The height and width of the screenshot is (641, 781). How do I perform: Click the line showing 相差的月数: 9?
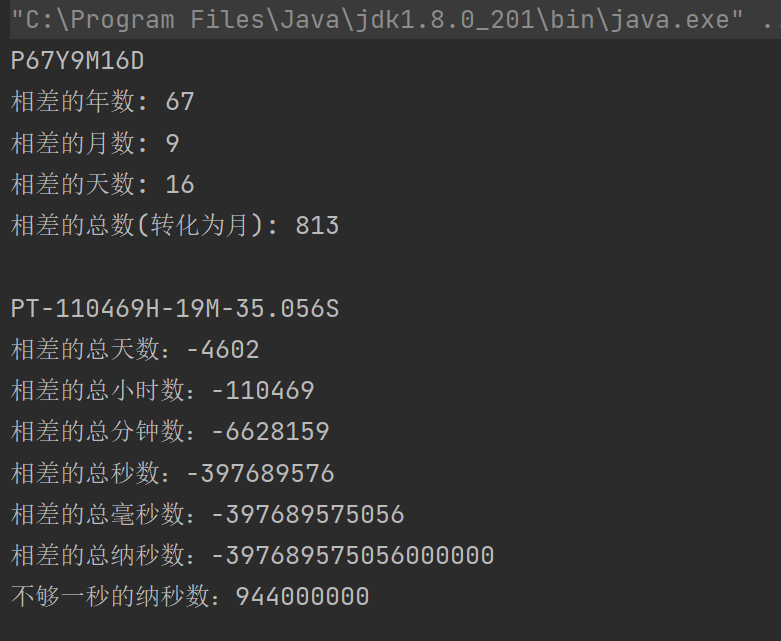[x=95, y=143]
